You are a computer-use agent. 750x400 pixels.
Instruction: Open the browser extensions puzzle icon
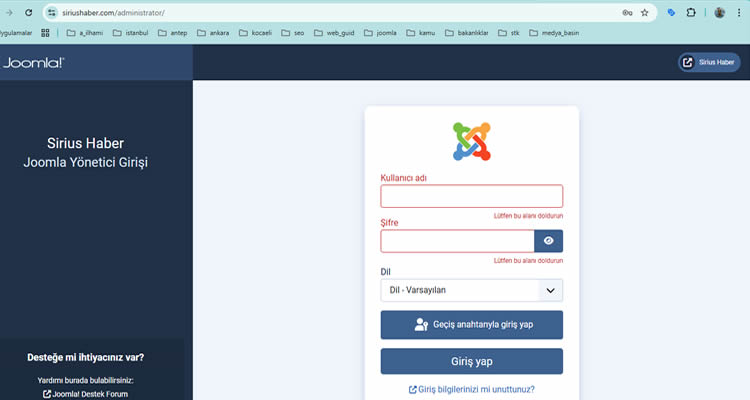click(x=691, y=13)
